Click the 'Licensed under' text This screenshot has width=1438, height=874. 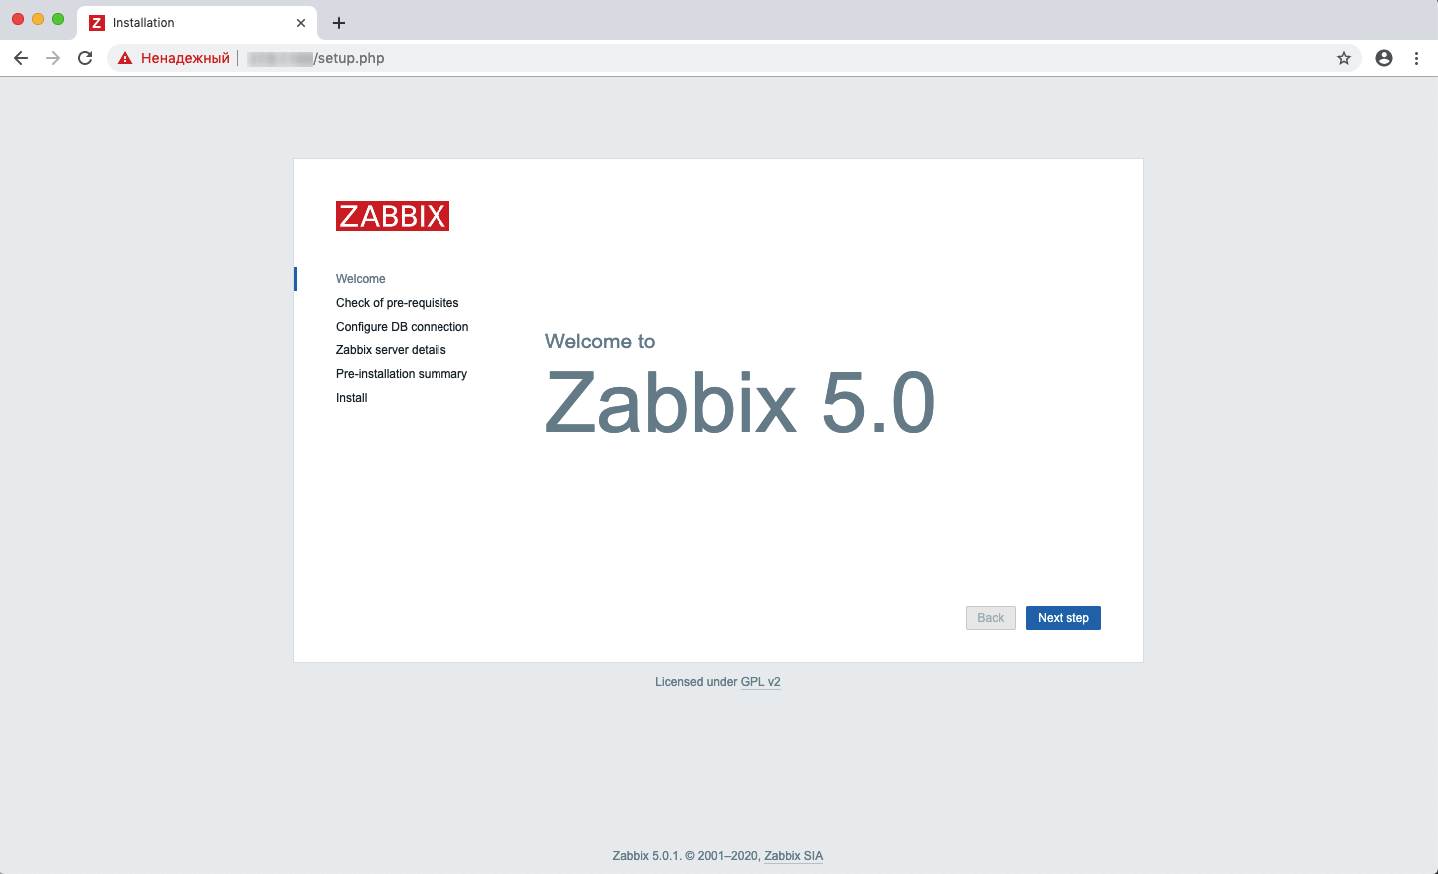[696, 682]
